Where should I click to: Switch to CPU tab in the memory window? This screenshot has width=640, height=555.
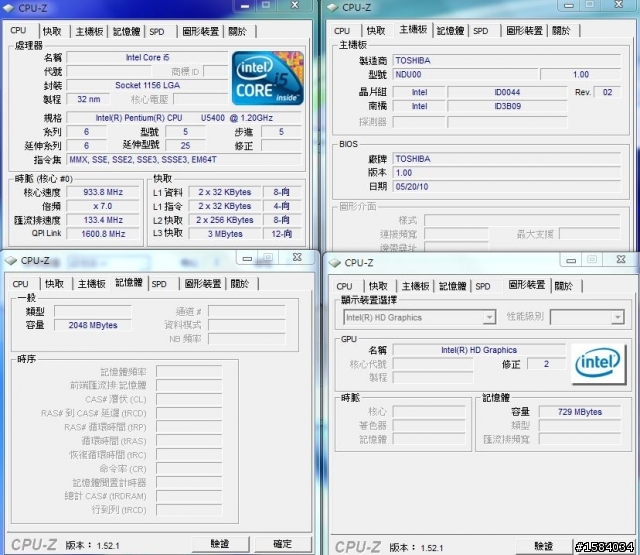coord(20,284)
